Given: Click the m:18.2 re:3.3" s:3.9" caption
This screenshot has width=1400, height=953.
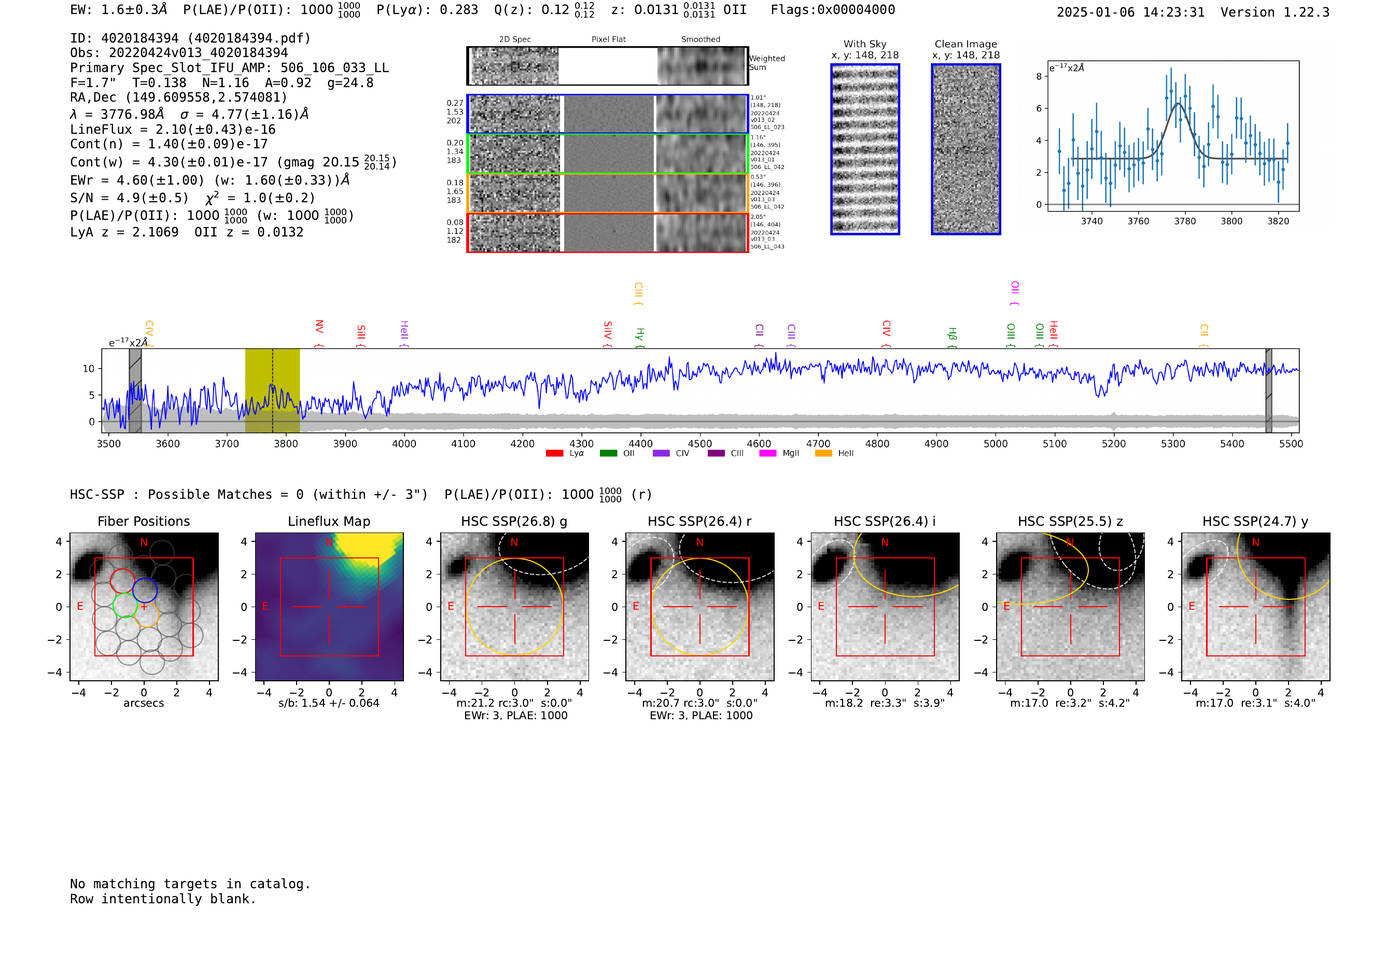Looking at the screenshot, I should (x=885, y=703).
